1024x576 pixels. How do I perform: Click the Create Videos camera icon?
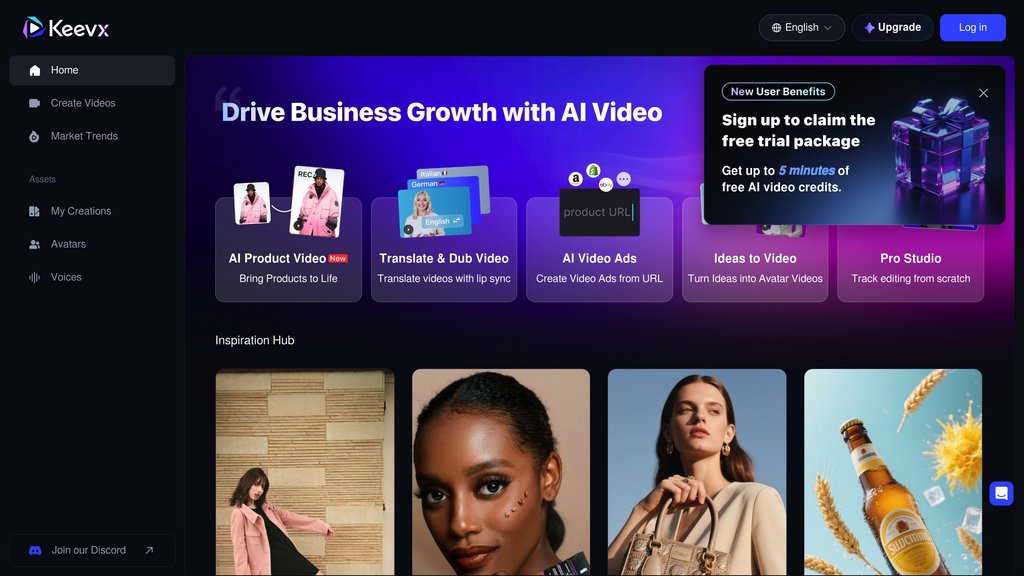point(35,104)
